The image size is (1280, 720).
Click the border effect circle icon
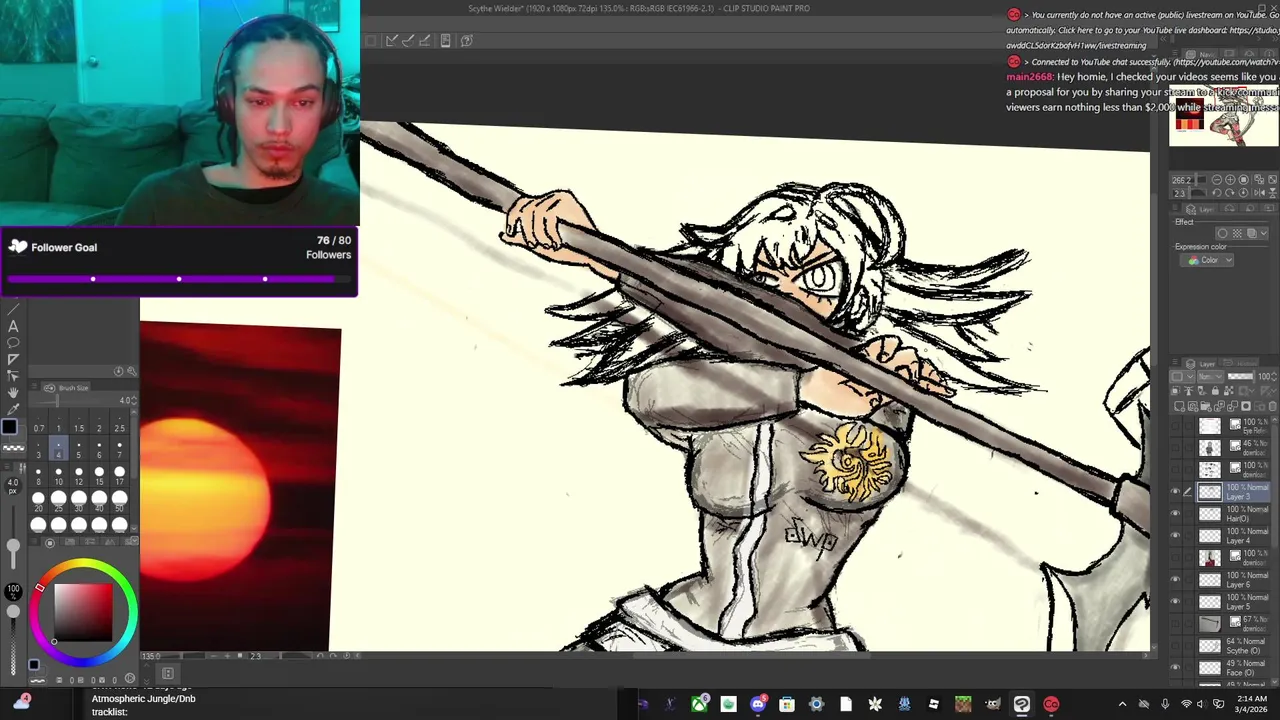coord(1222,233)
